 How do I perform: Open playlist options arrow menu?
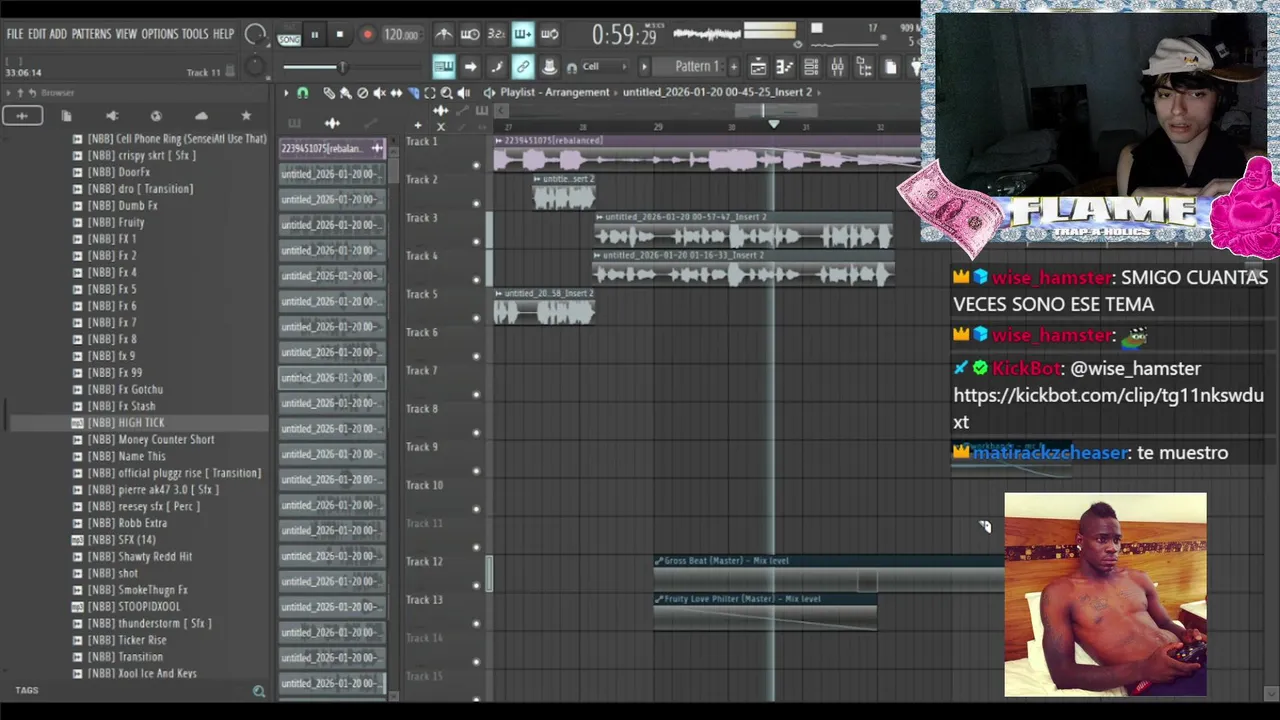point(286,93)
